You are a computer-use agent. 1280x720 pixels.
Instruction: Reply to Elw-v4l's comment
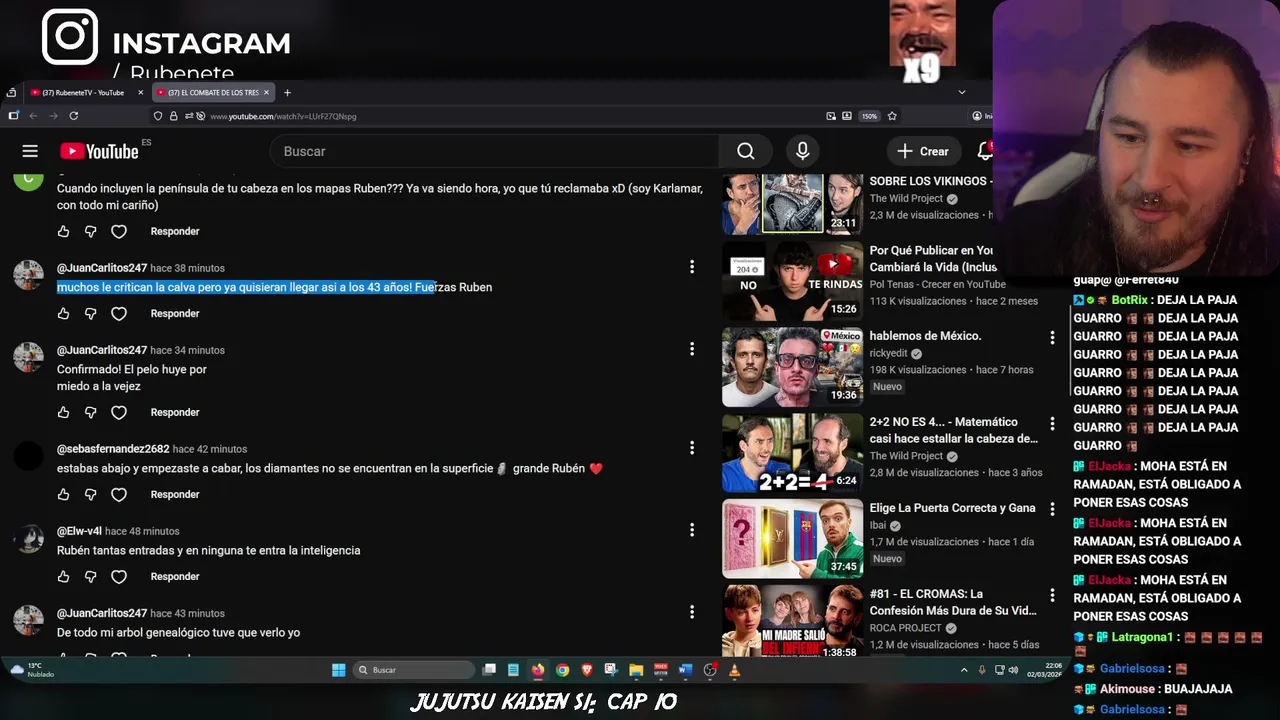pyautogui.click(x=175, y=576)
